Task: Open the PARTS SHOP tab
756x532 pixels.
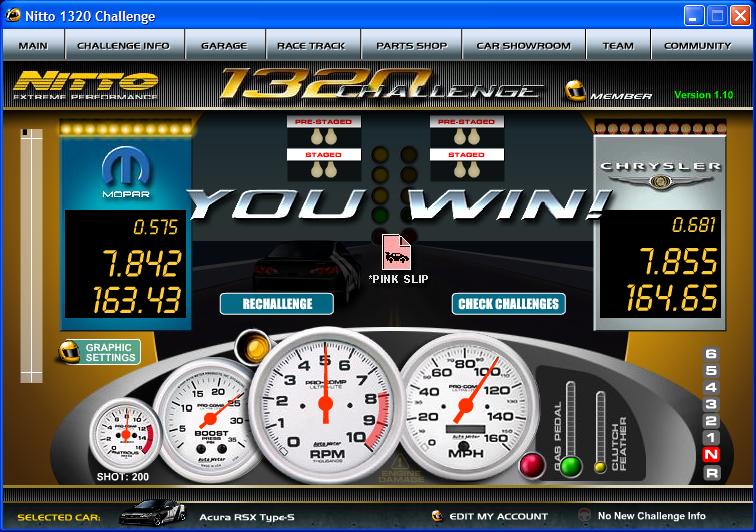Action: coord(411,45)
